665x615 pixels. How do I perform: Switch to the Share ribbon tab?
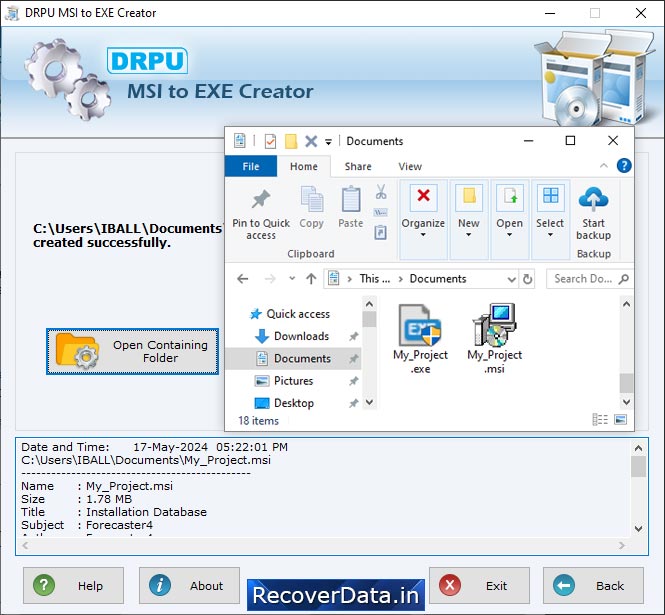[x=358, y=166]
